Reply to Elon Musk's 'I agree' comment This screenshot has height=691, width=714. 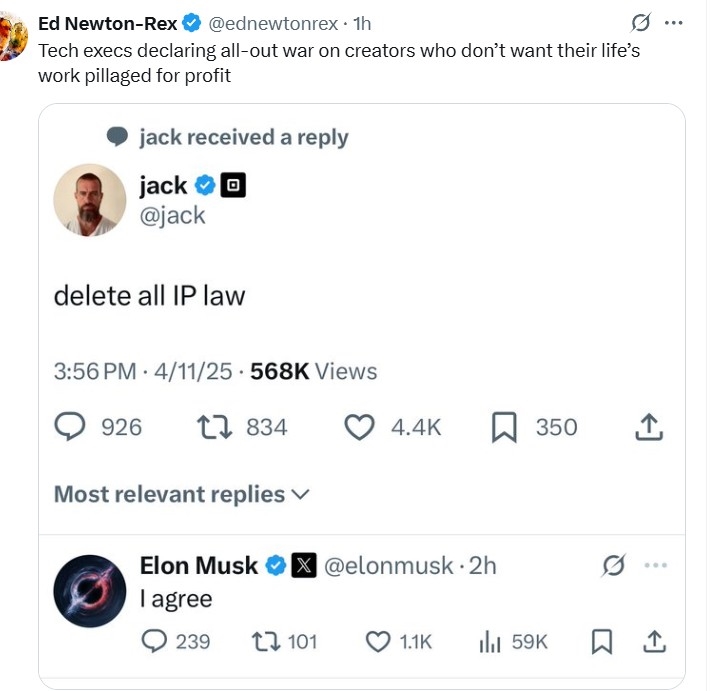[x=154, y=641]
